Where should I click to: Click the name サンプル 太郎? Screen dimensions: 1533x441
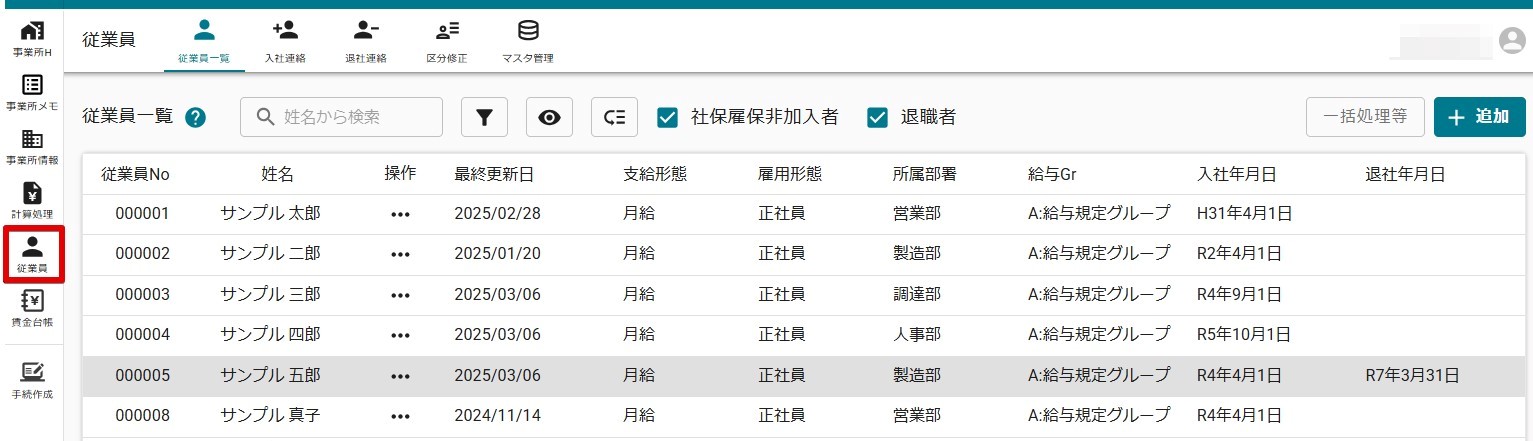click(x=270, y=214)
